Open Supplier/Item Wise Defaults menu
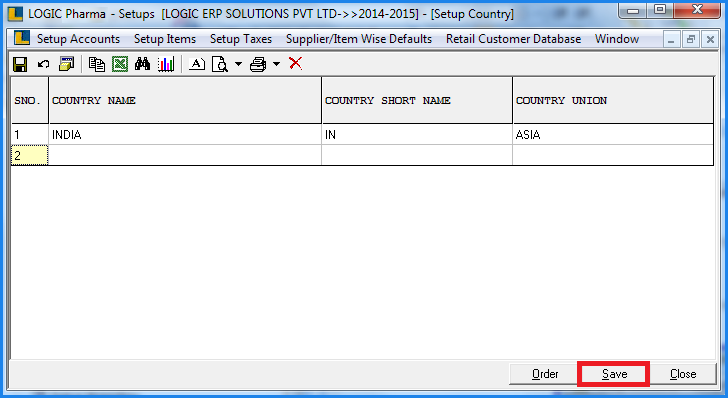Screen dimensions: 728x398 coord(359,39)
